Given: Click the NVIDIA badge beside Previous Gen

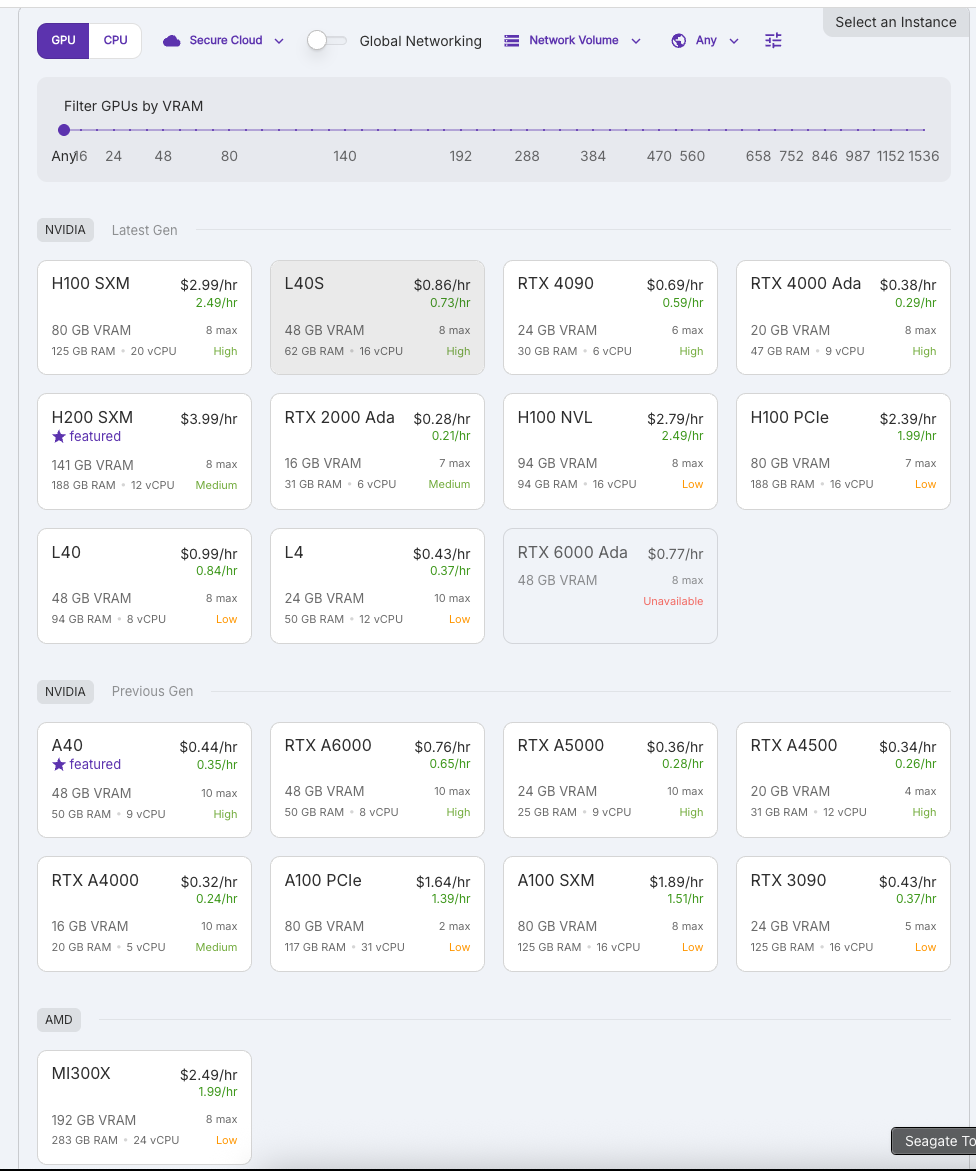Looking at the screenshot, I should (x=65, y=692).
